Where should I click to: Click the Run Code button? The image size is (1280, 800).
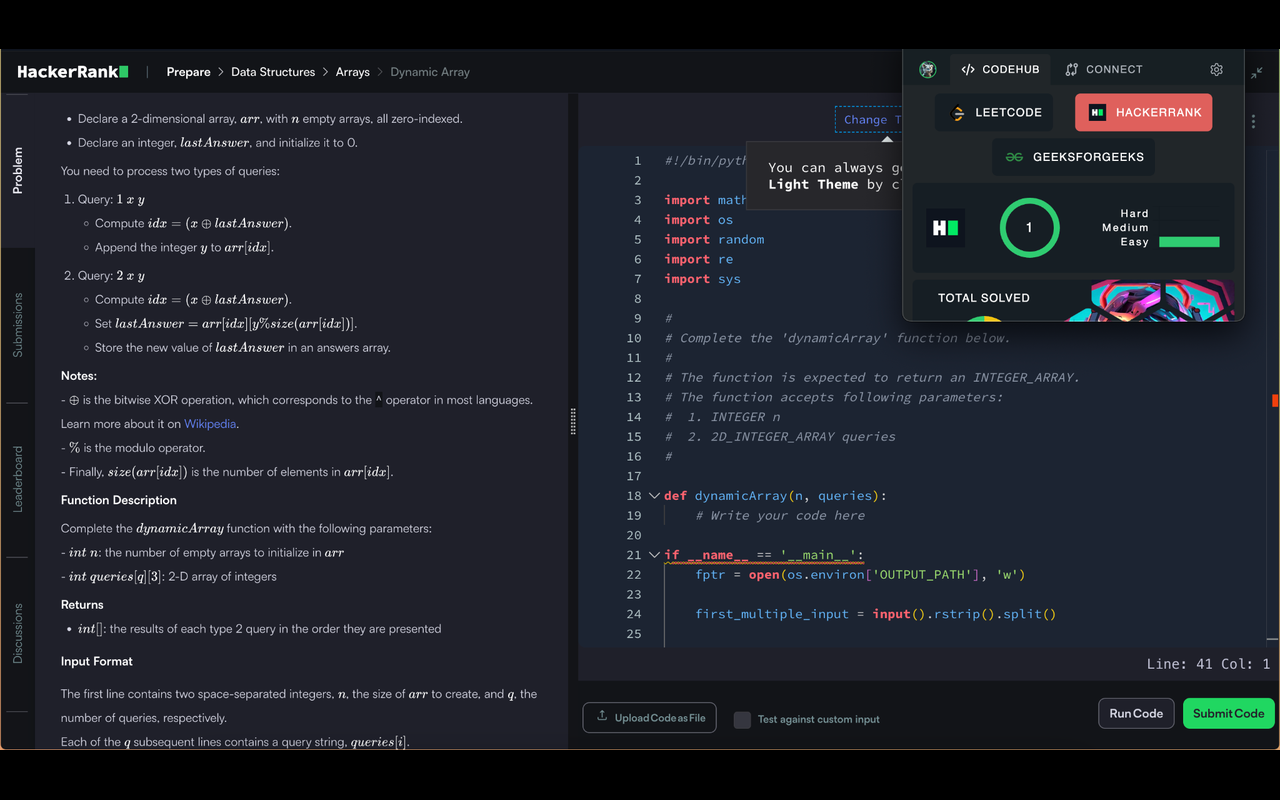[1136, 713]
